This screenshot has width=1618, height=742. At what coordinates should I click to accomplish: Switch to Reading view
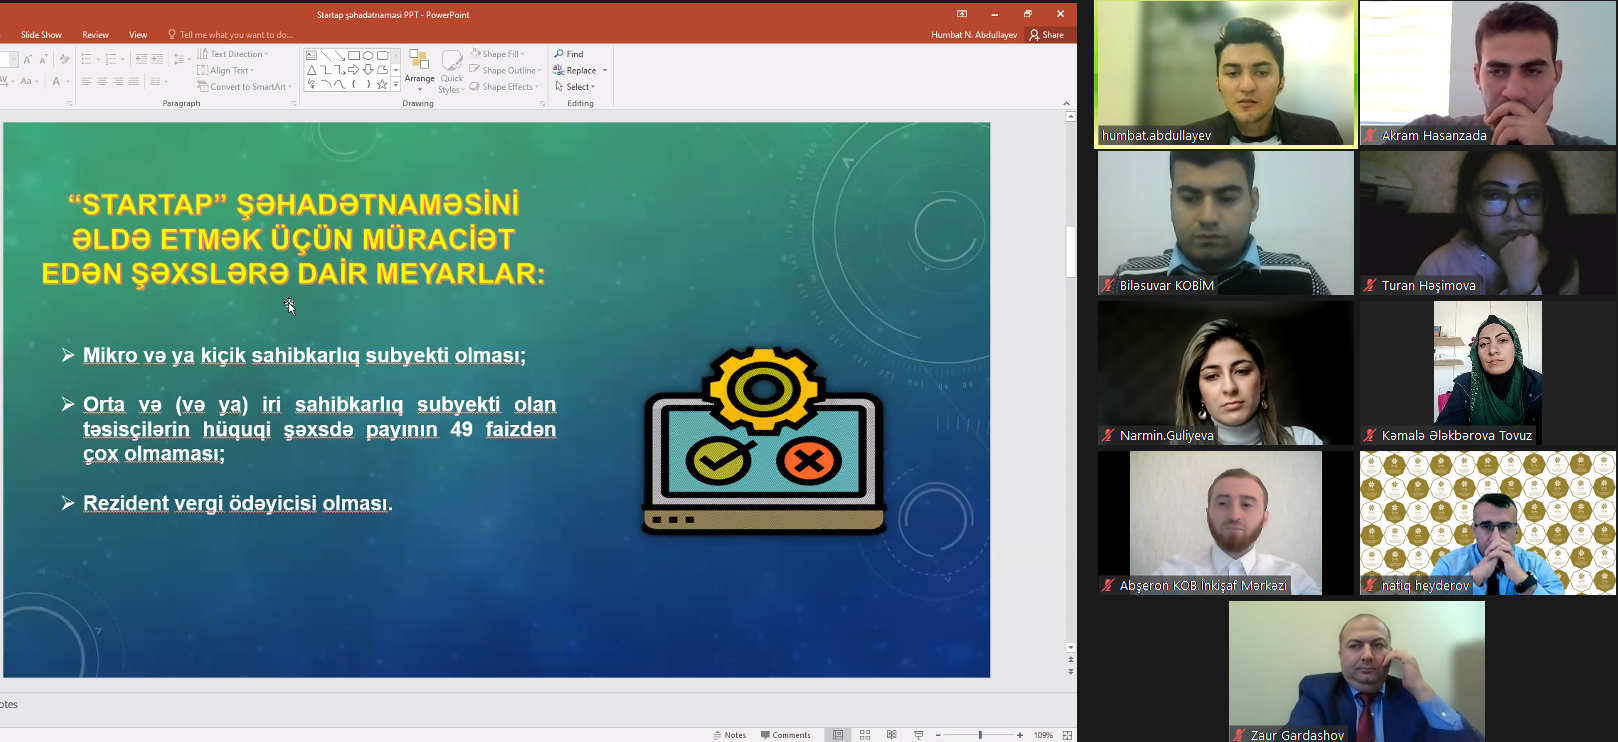891,735
